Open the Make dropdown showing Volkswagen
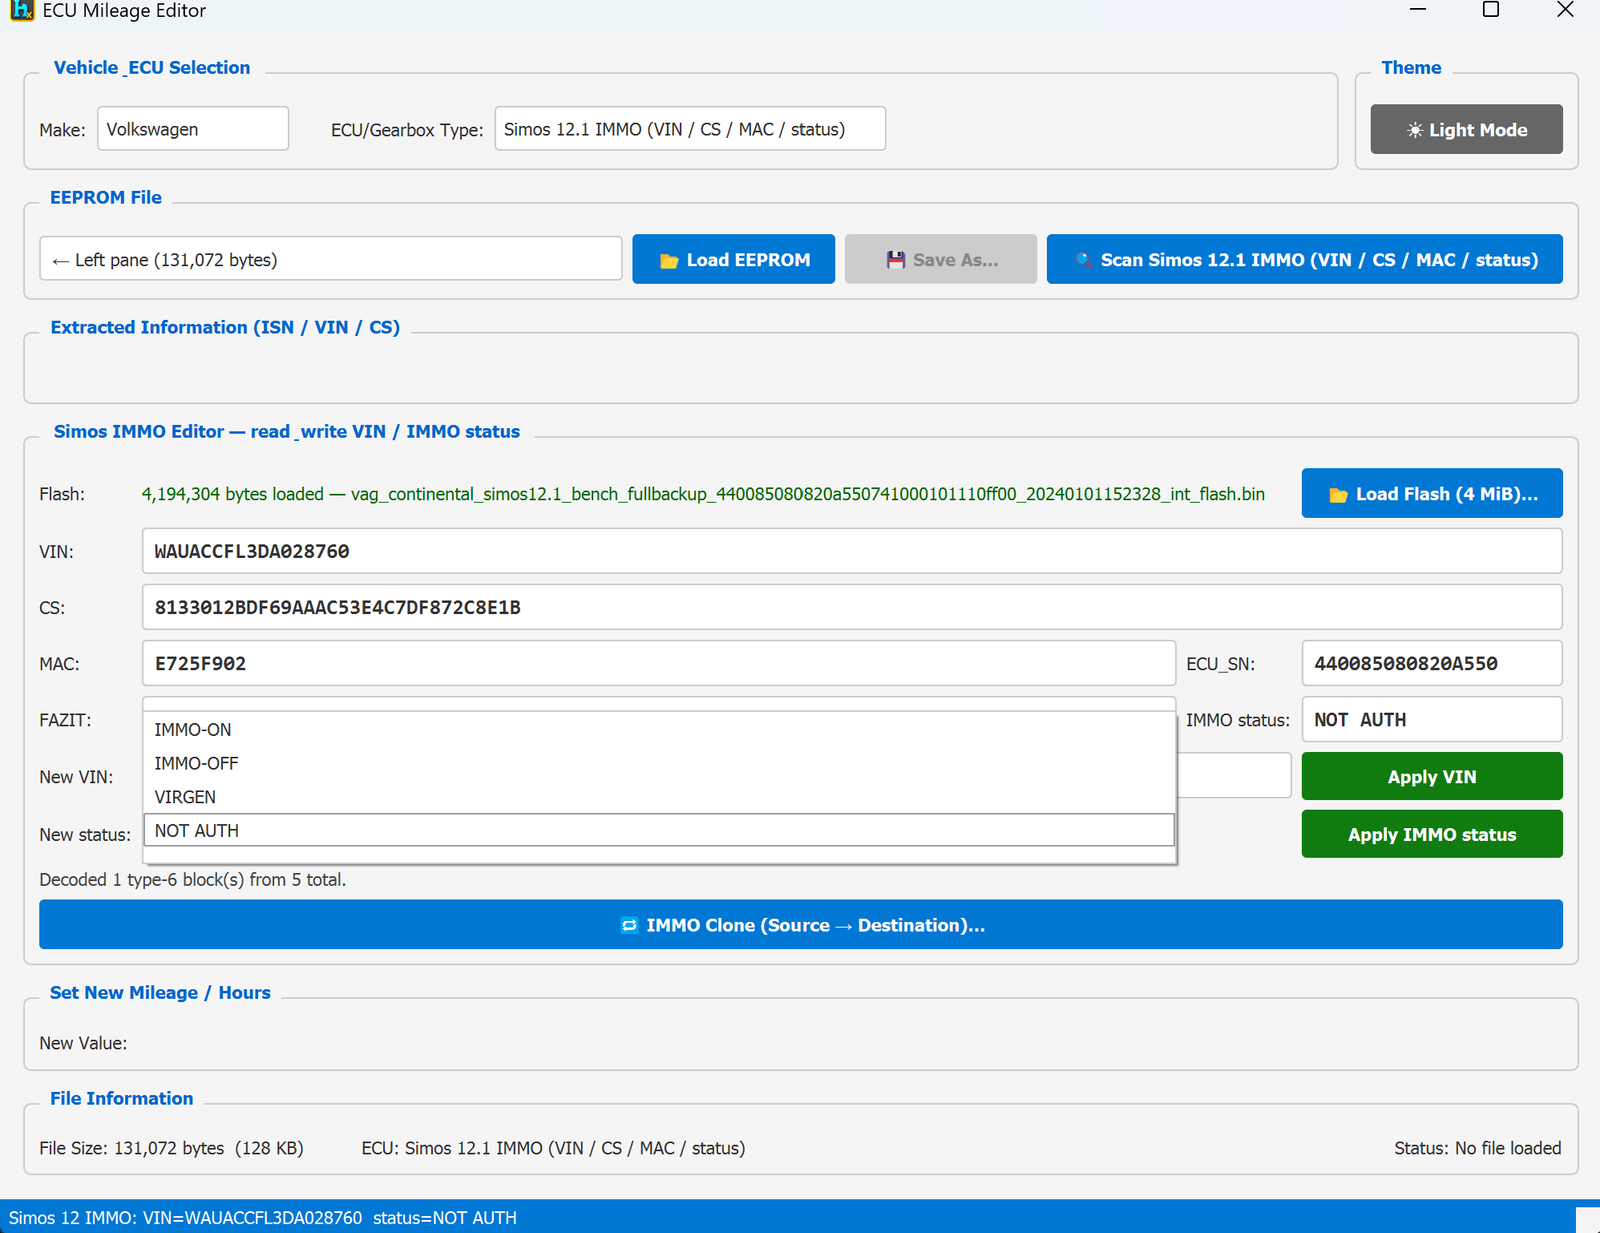 click(193, 129)
